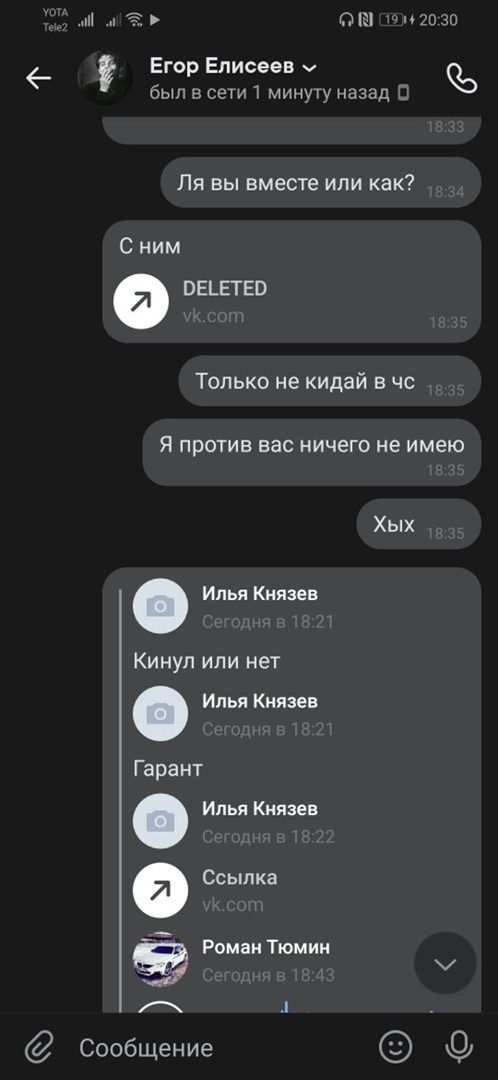The width and height of the screenshot is (498, 1080).
Task: Open the Ссылка vk.com link arrow icon
Action: [160, 890]
